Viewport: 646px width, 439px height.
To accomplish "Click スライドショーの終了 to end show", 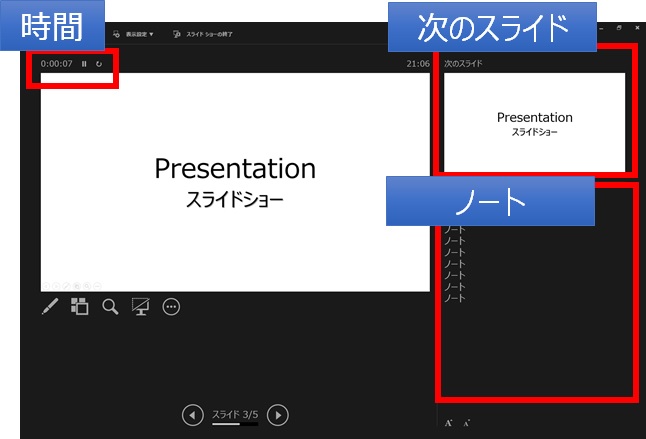I will click(x=207, y=33).
